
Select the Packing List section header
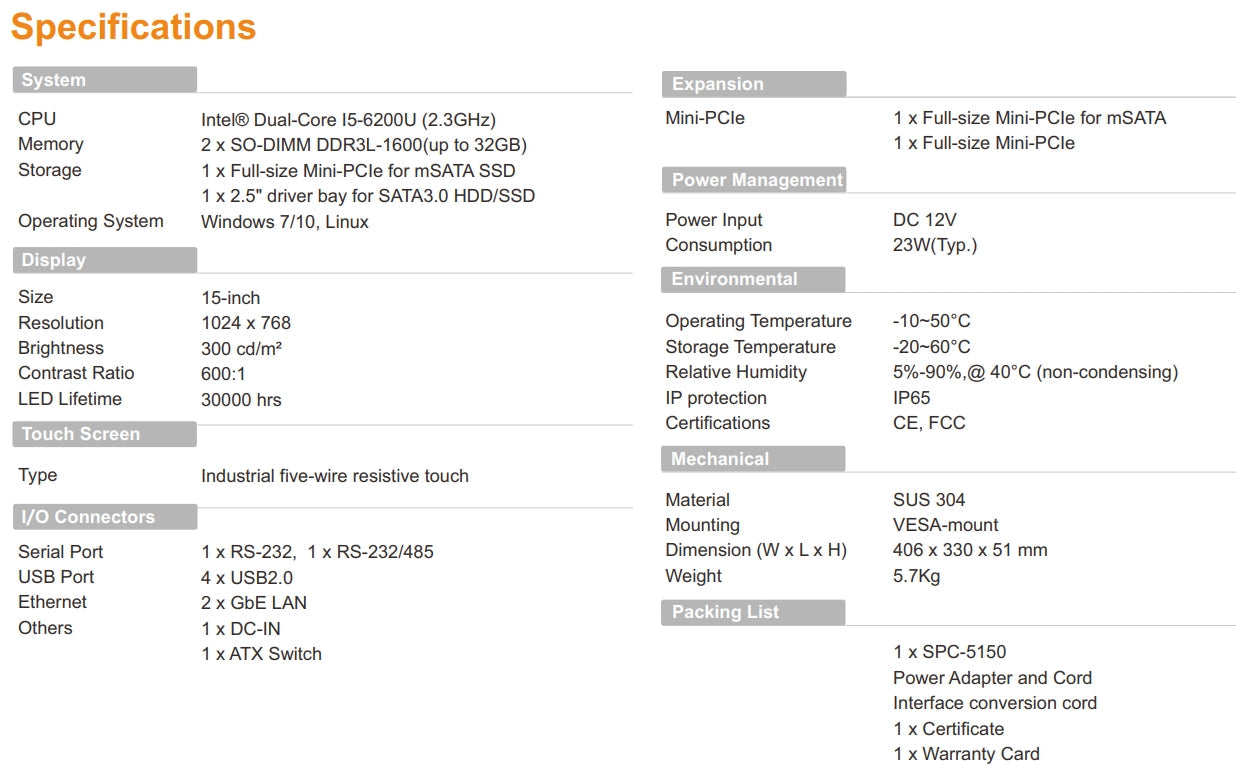click(x=725, y=612)
